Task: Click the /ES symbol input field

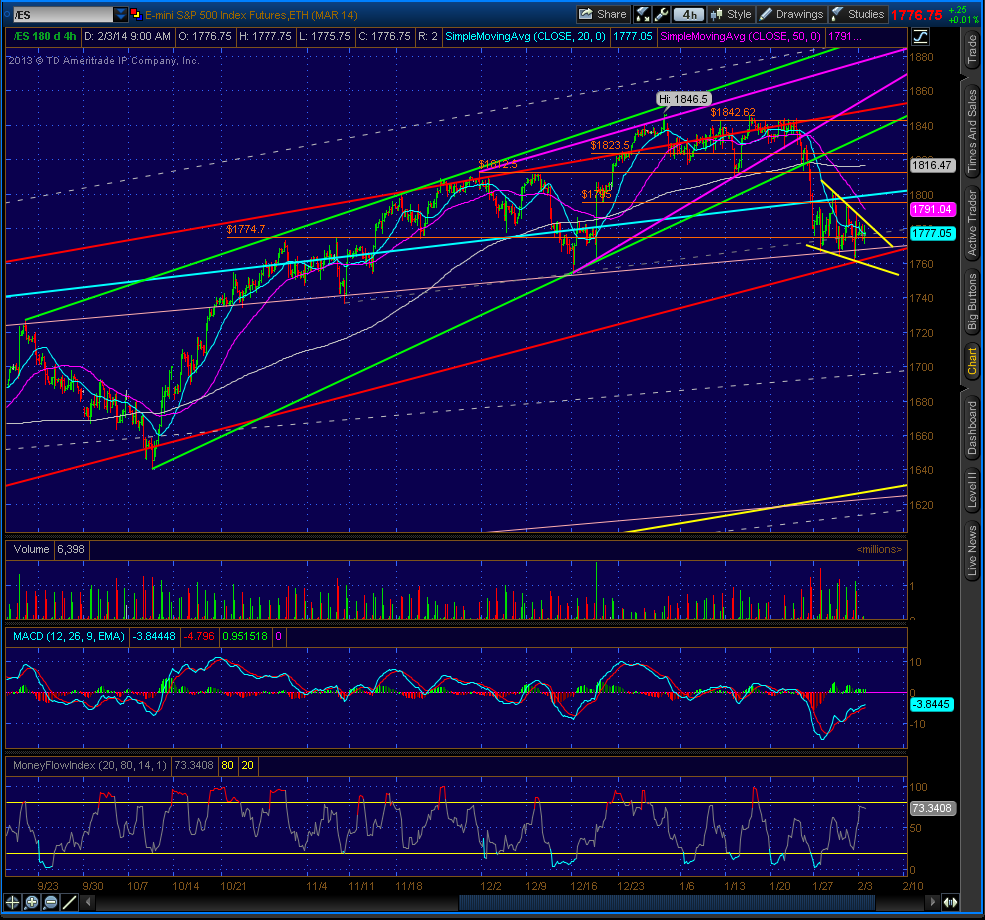Action: coord(63,14)
